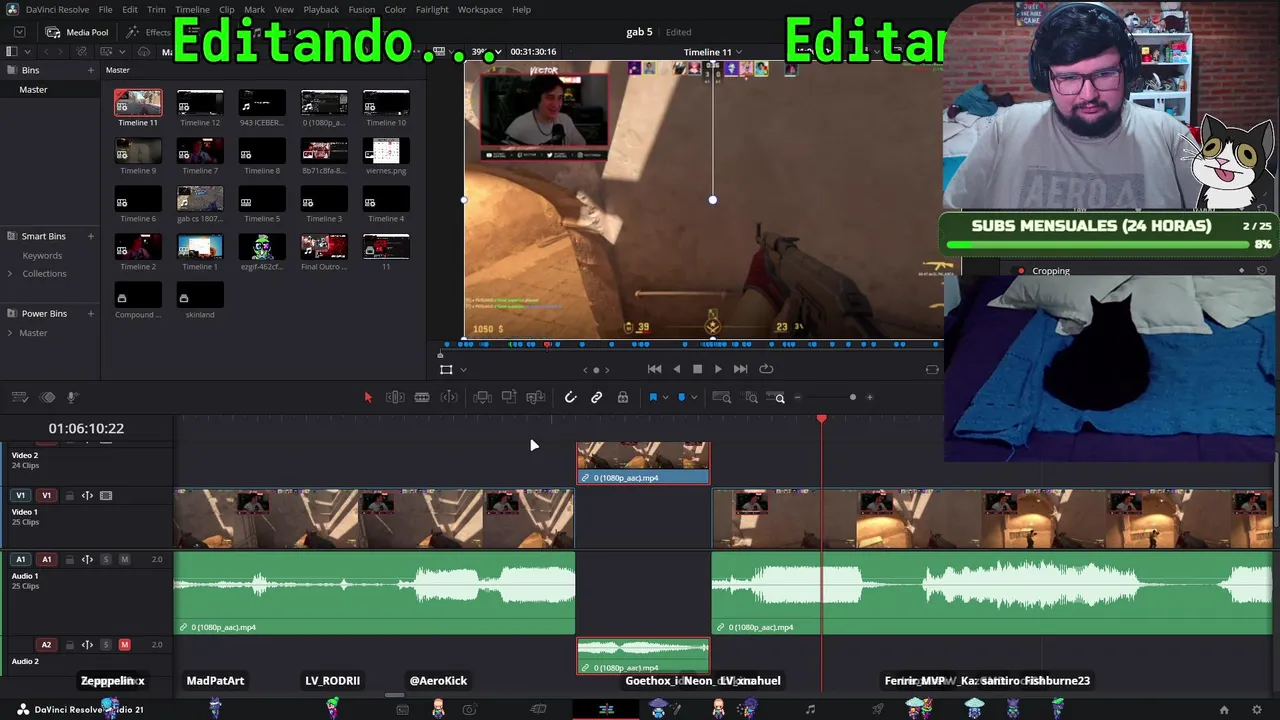Add a blue flag to clip
The width and height of the screenshot is (1280, 720).
(653, 397)
